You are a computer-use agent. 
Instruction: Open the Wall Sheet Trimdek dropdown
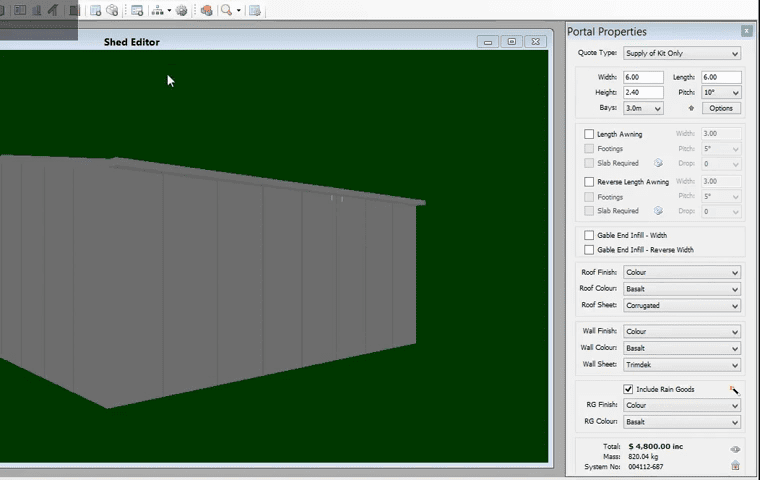[682, 365]
